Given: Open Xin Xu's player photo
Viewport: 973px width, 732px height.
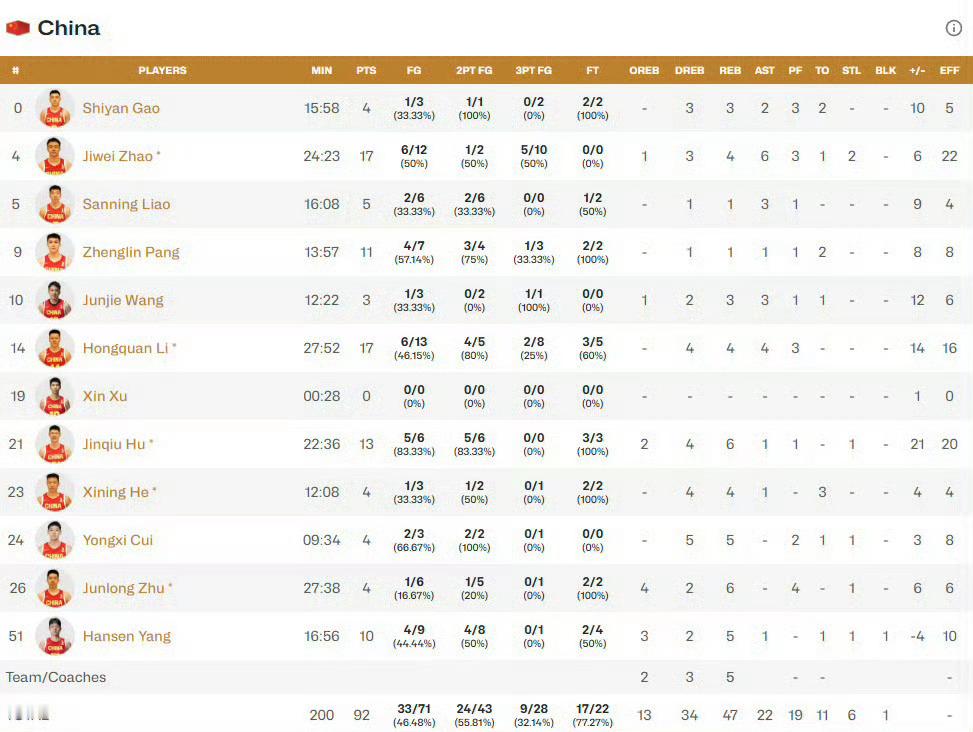Looking at the screenshot, I should click(55, 396).
